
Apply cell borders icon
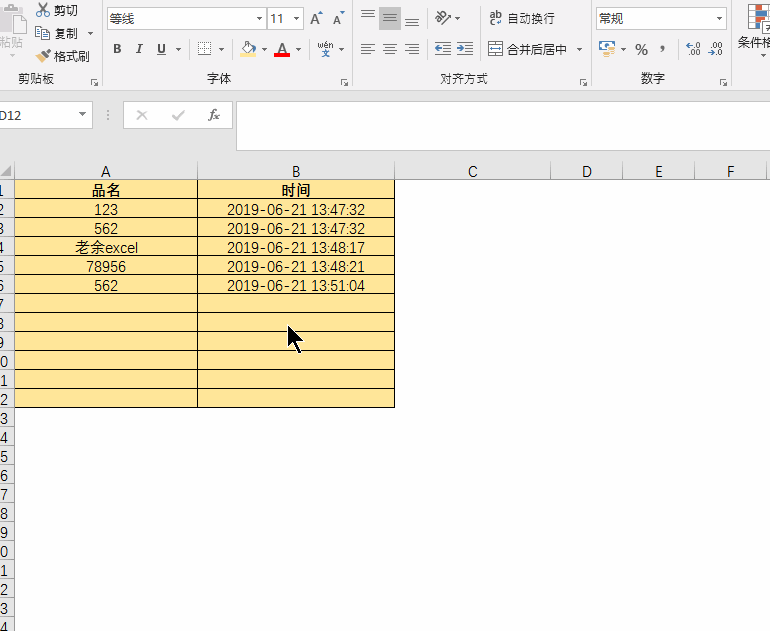(x=204, y=49)
